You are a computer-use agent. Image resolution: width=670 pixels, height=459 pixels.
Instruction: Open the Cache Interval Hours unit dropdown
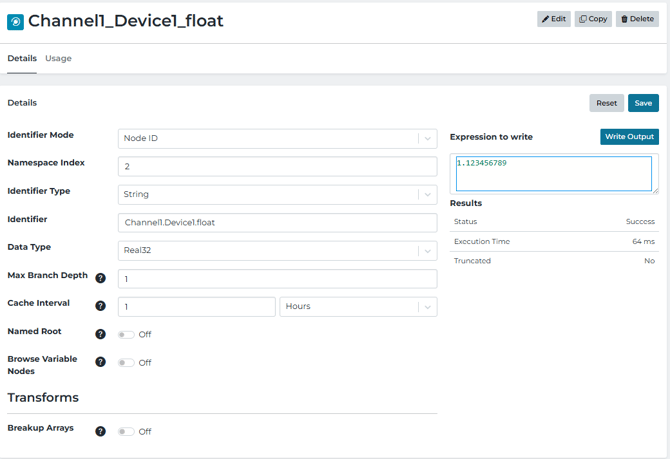coord(358,307)
